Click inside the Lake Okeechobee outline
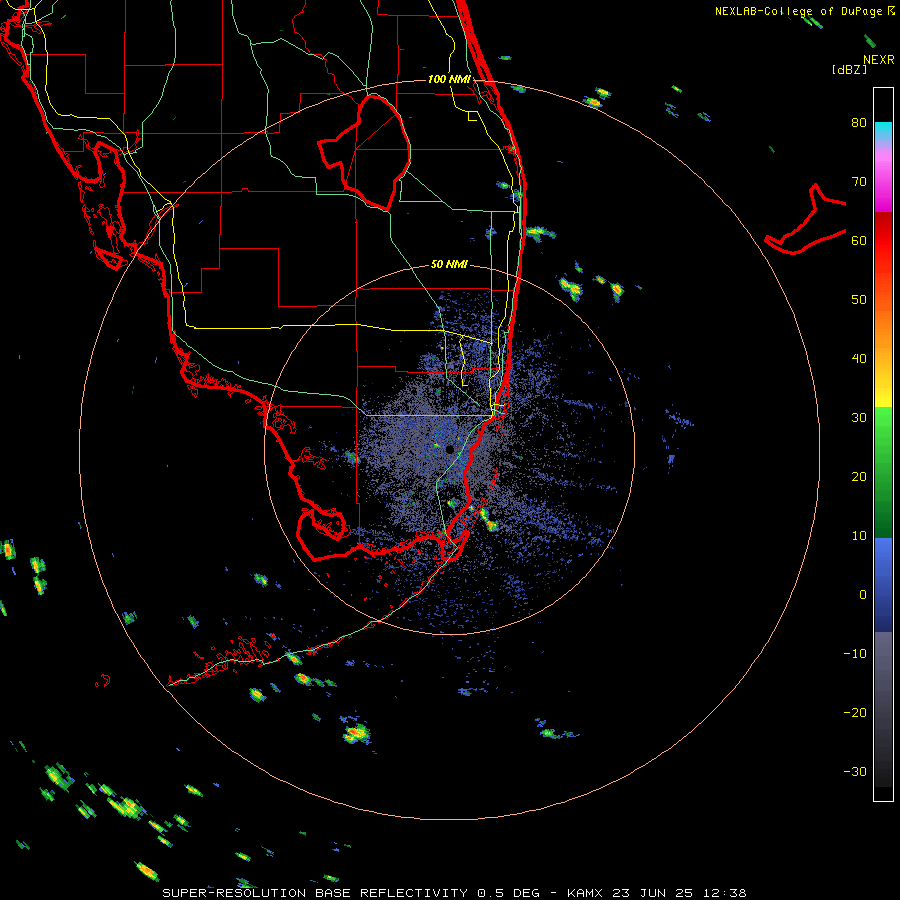The image size is (900, 900). pyautogui.click(x=376, y=155)
